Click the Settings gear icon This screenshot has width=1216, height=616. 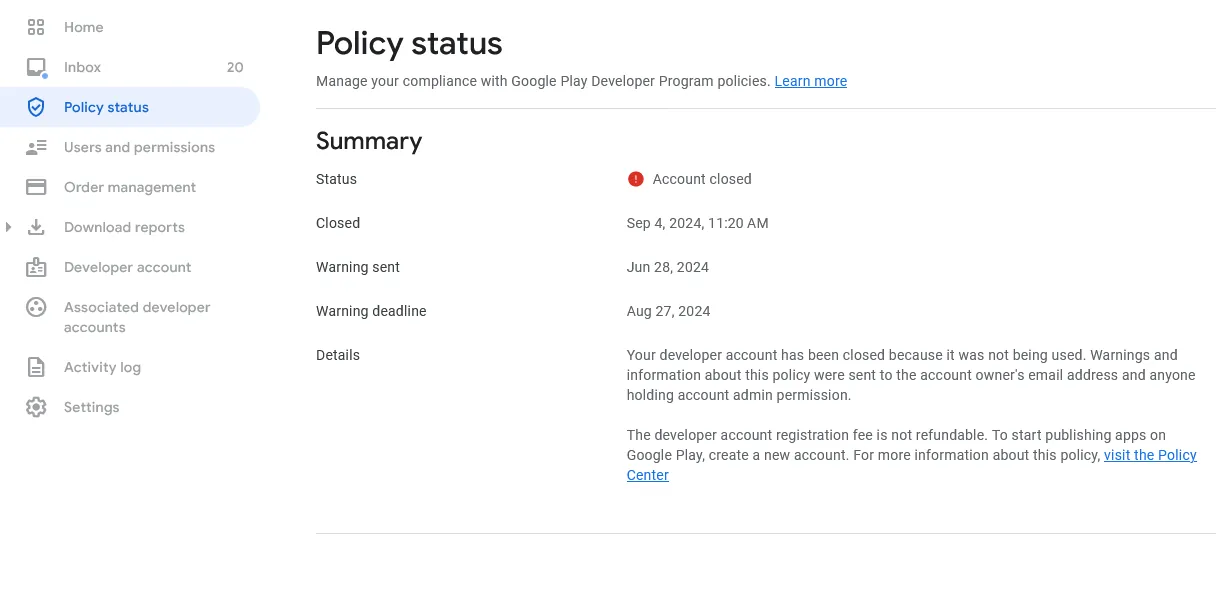(x=36, y=407)
